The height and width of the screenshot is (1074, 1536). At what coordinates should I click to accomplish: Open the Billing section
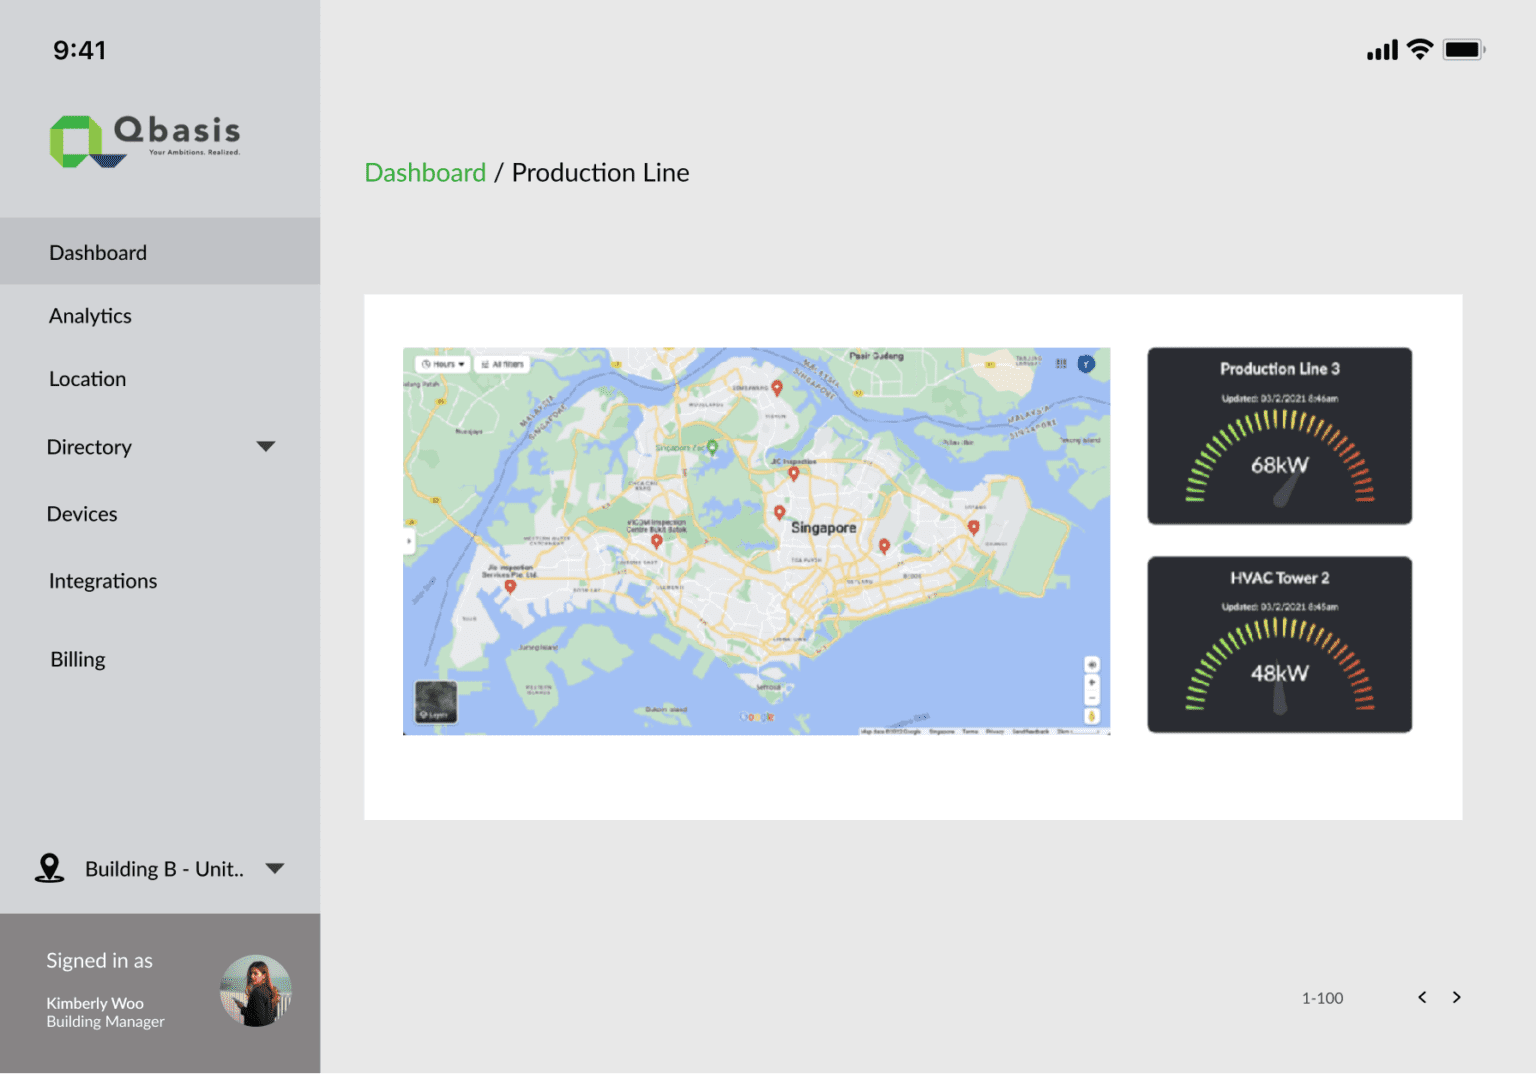coord(77,658)
